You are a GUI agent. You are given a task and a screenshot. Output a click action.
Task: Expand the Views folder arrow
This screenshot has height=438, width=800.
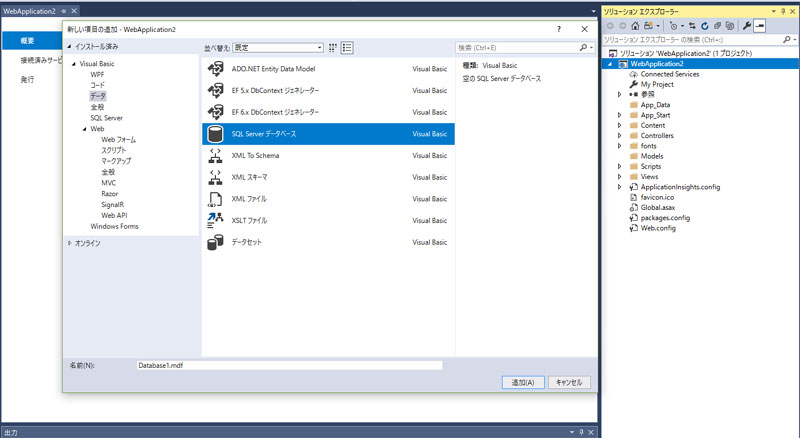point(619,177)
